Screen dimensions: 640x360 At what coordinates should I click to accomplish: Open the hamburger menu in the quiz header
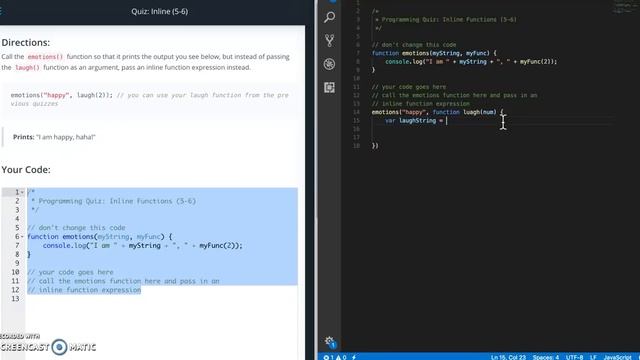coord(1,11)
